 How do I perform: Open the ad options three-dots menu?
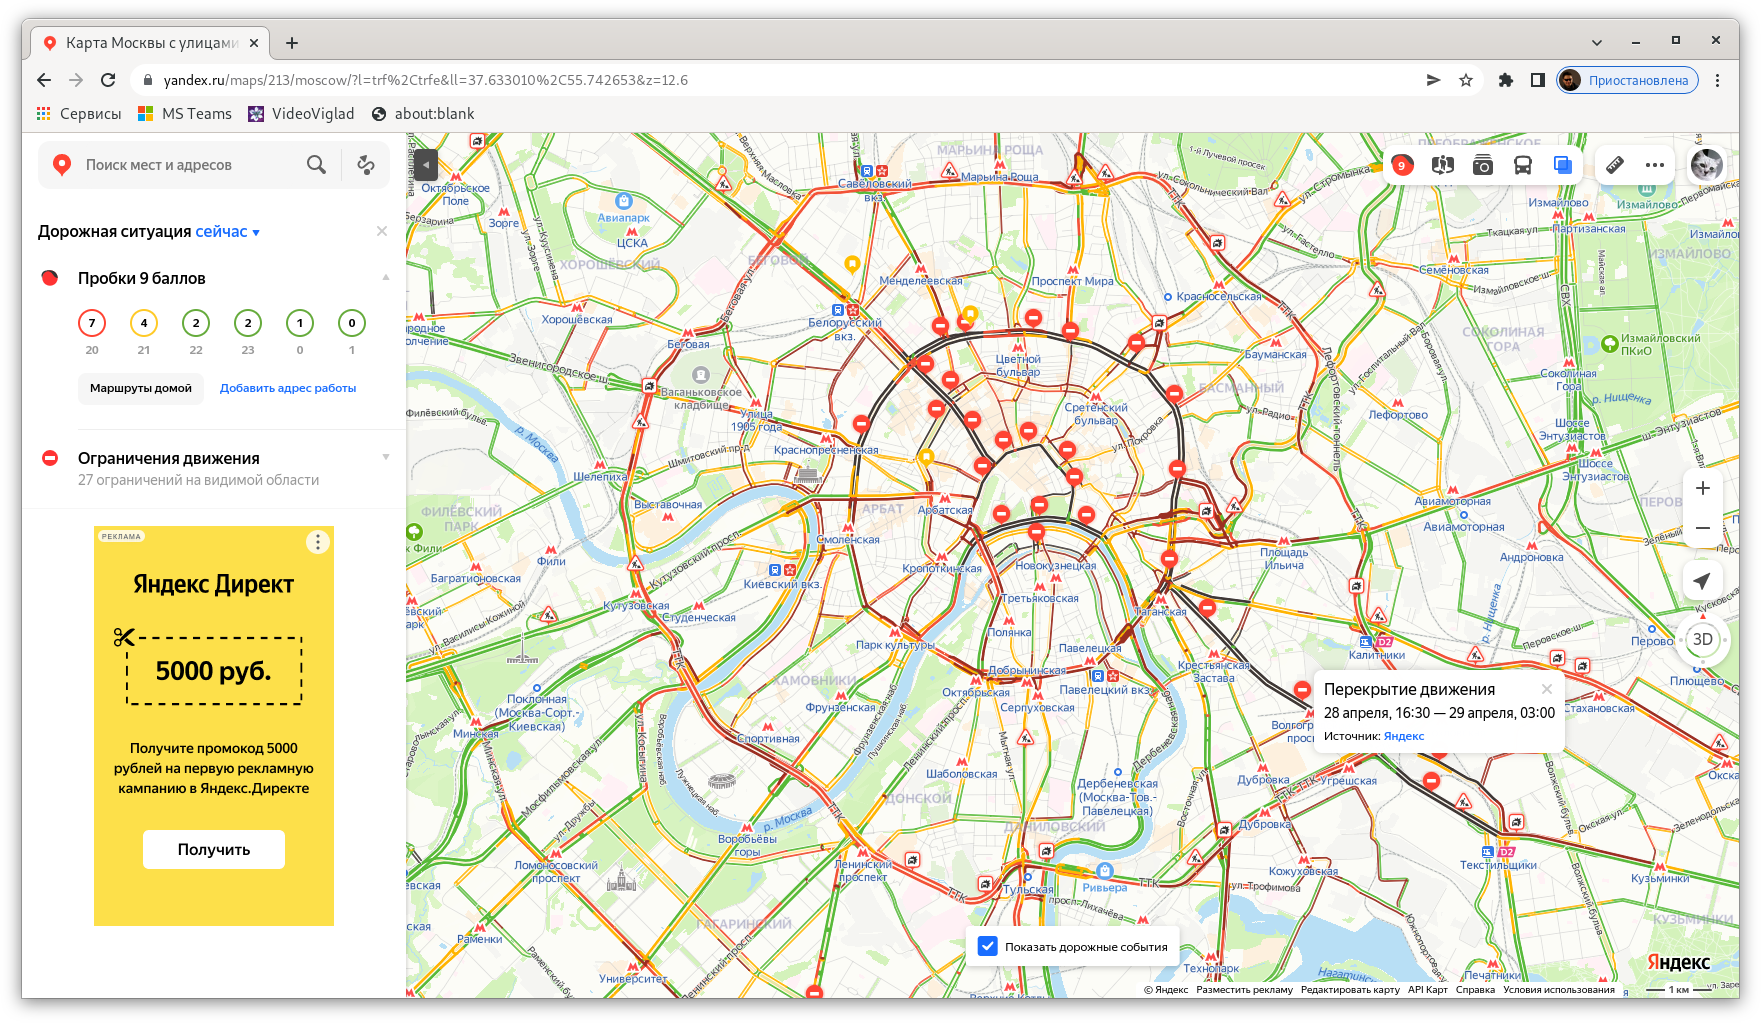tap(318, 542)
